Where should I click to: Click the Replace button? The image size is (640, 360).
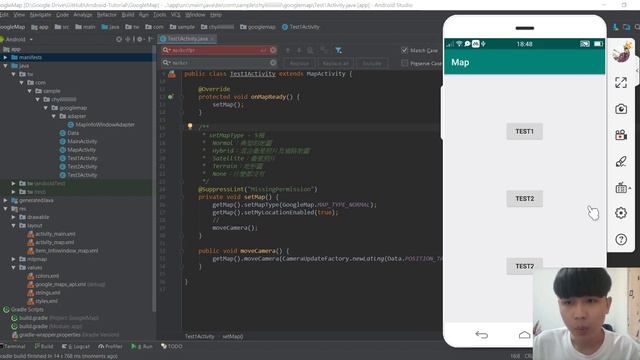299,63
